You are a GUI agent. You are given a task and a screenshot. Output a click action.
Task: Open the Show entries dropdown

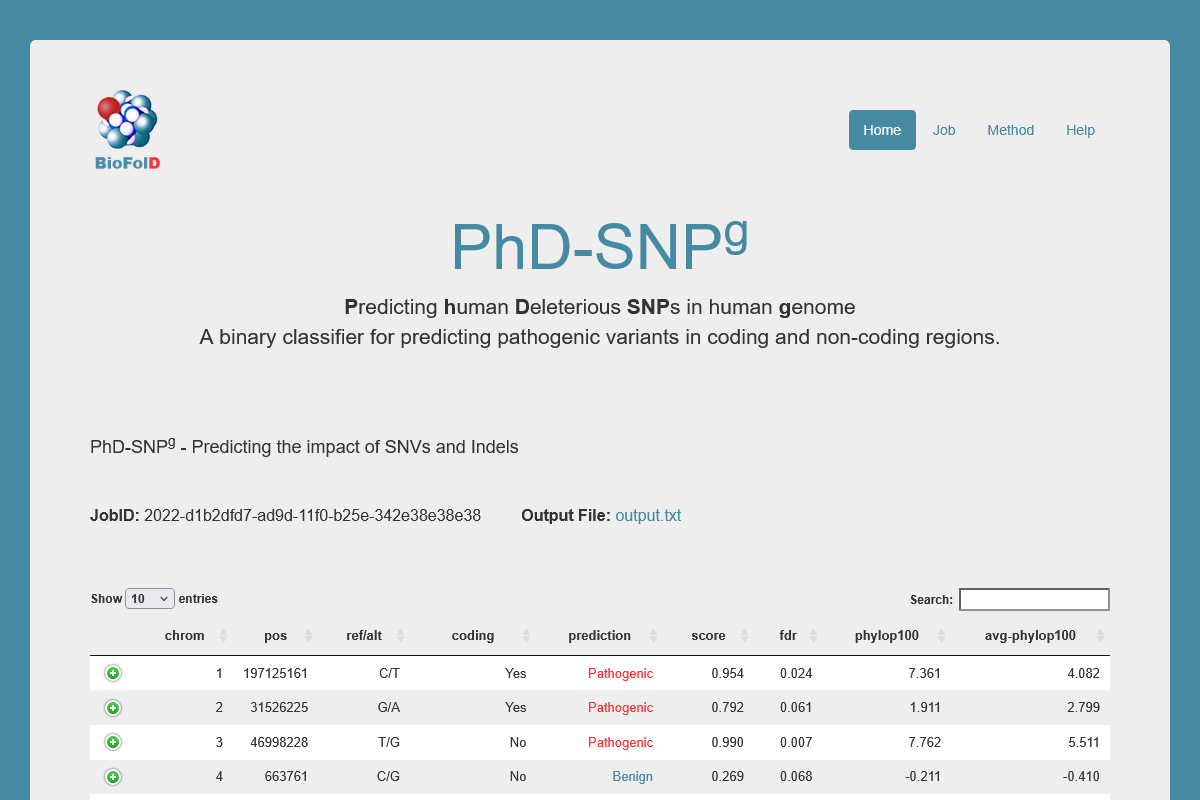pyautogui.click(x=150, y=598)
